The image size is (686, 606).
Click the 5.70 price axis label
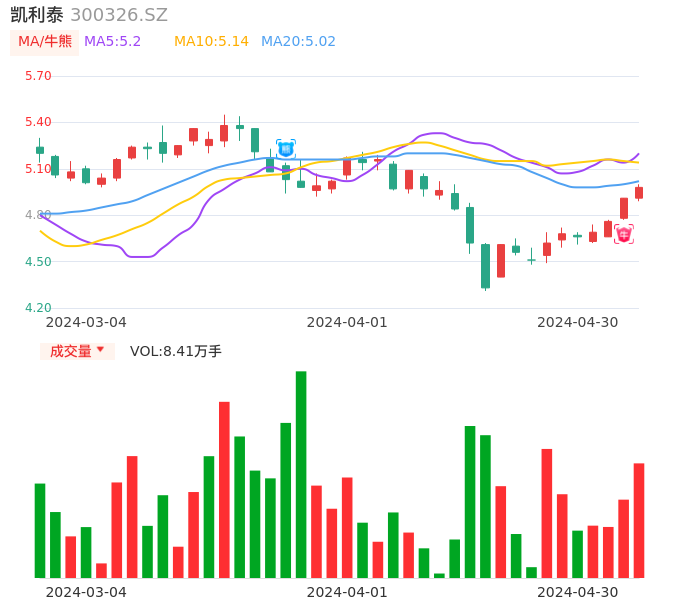pyautogui.click(x=38, y=76)
